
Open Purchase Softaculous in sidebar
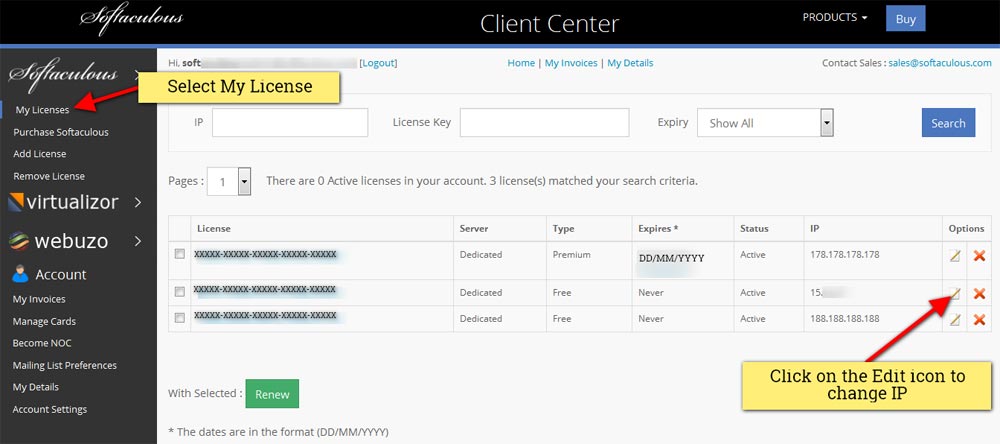61,132
